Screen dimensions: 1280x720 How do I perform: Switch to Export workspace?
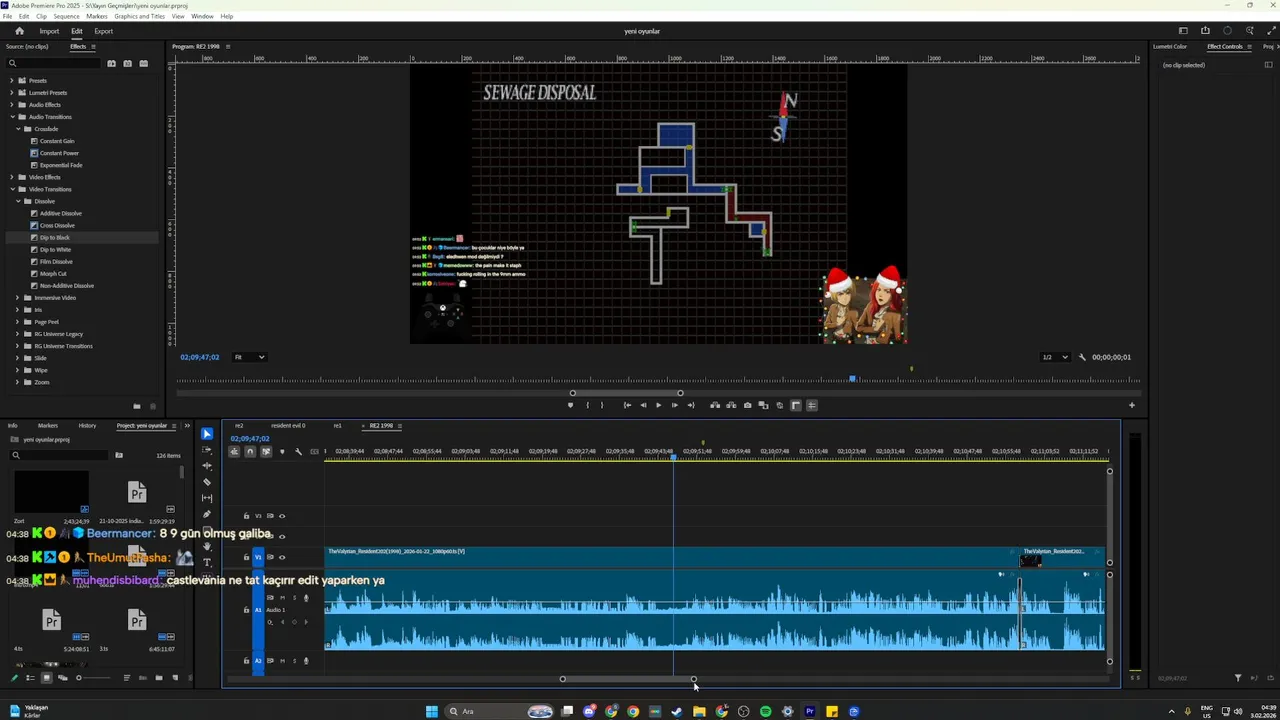point(103,31)
